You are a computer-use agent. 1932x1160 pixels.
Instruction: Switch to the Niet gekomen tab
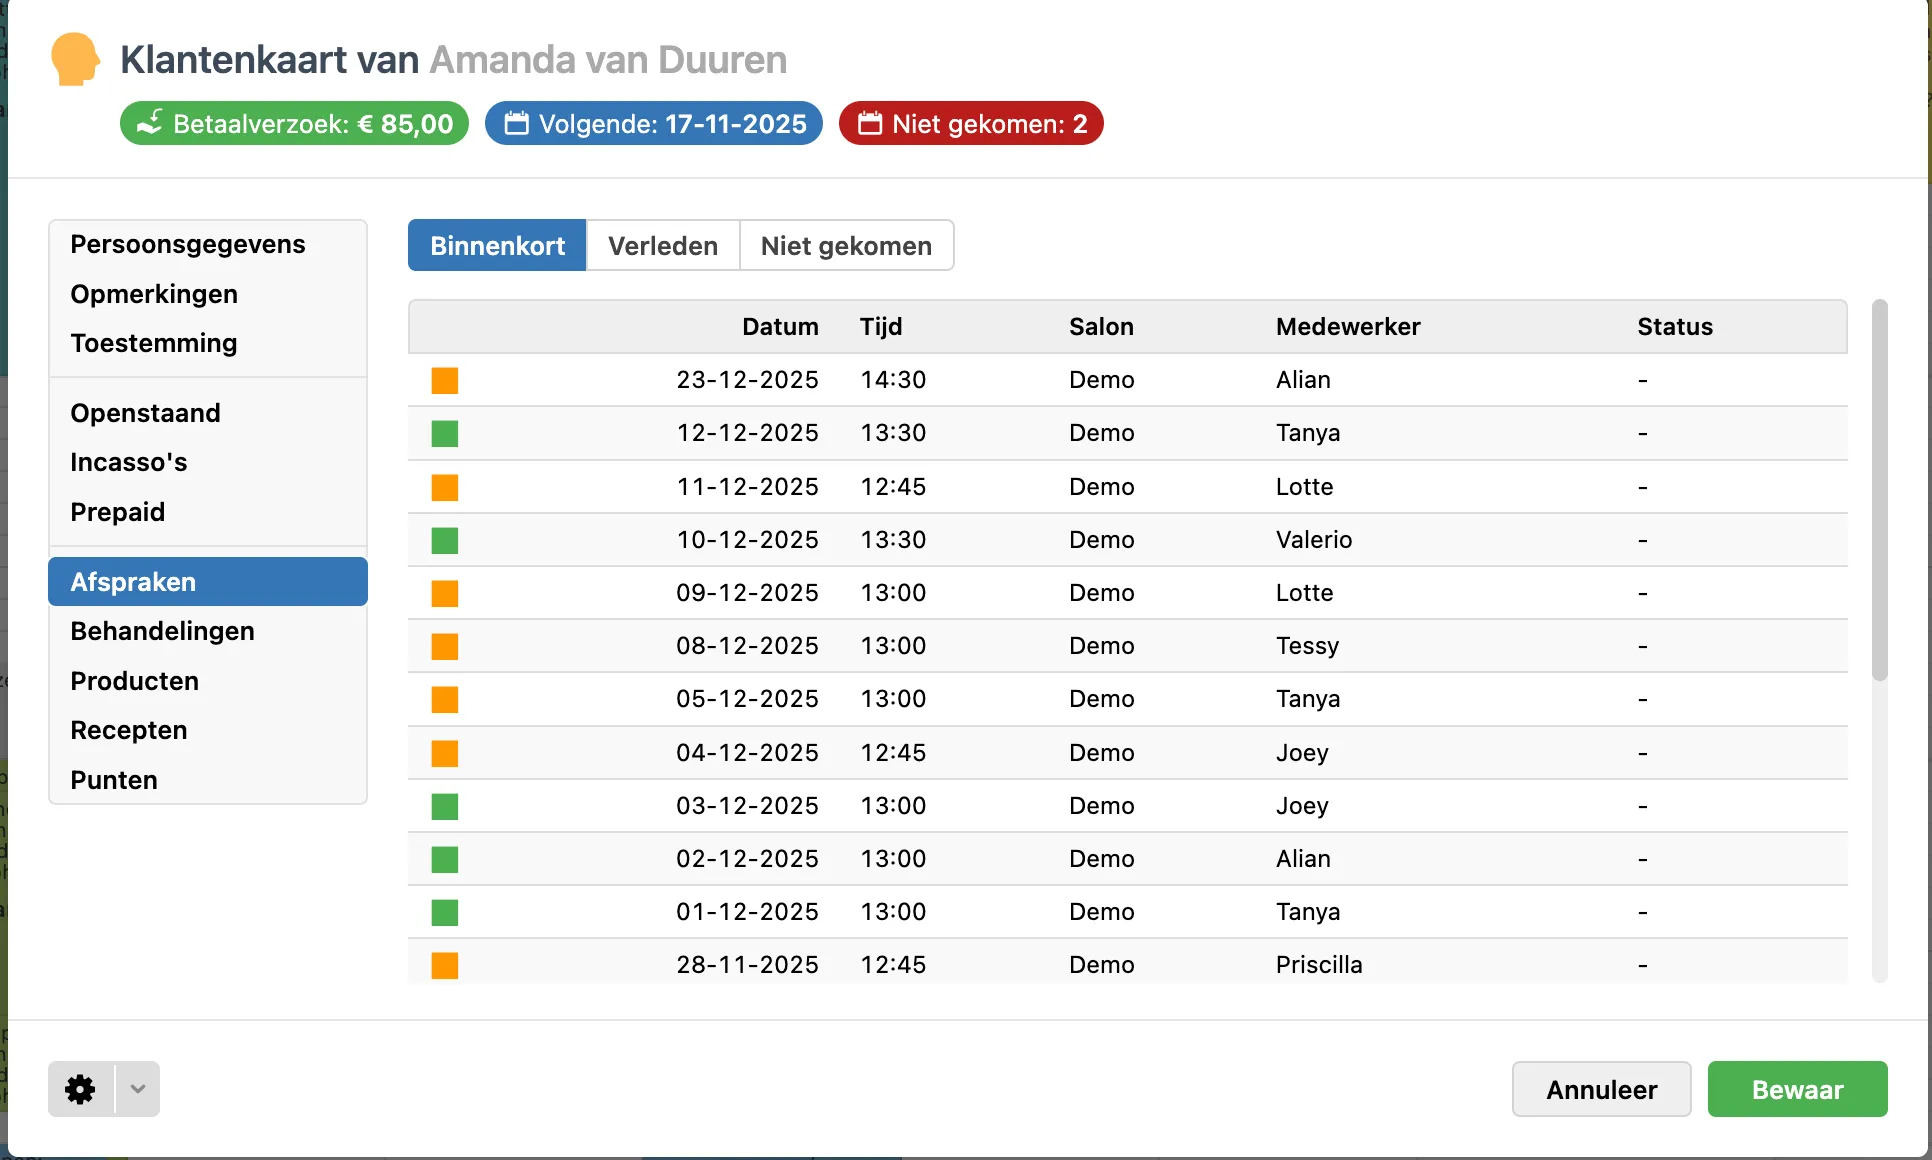tap(846, 246)
